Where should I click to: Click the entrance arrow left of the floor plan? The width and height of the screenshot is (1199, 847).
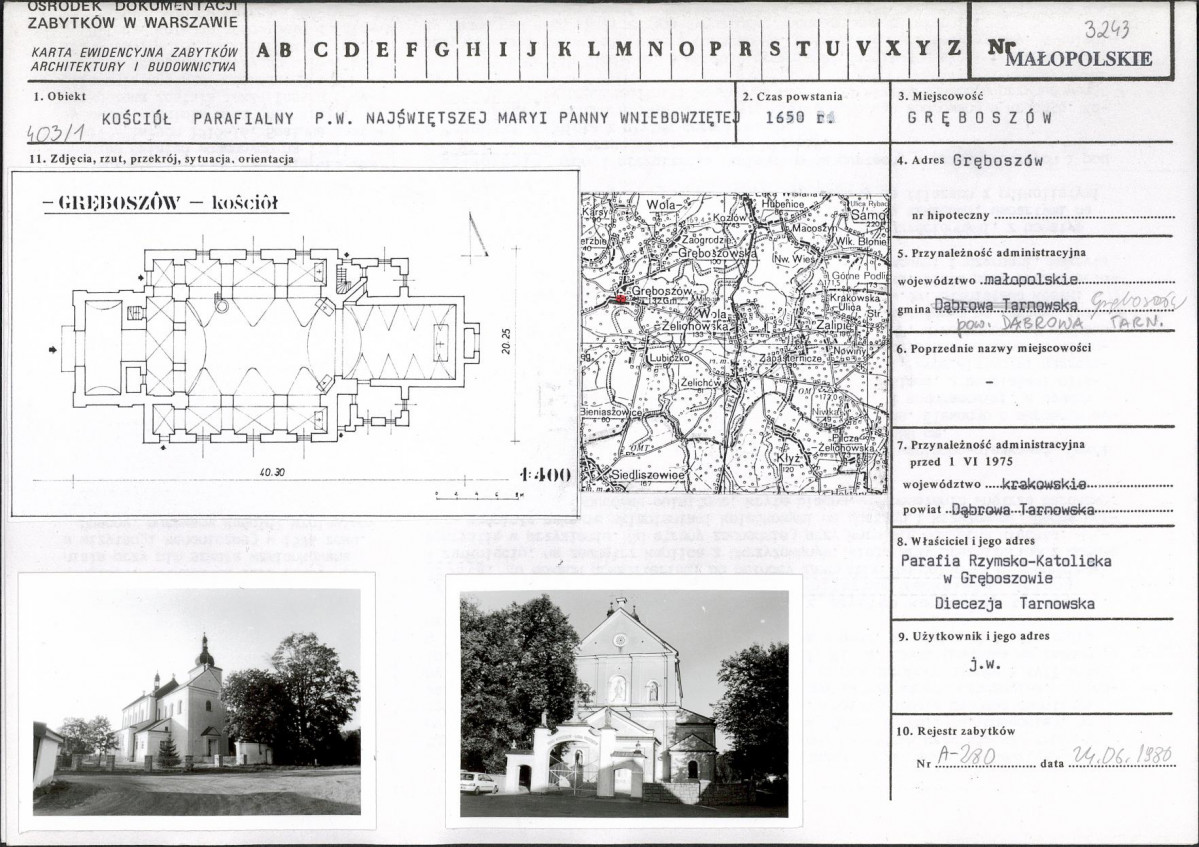[x=53, y=349]
